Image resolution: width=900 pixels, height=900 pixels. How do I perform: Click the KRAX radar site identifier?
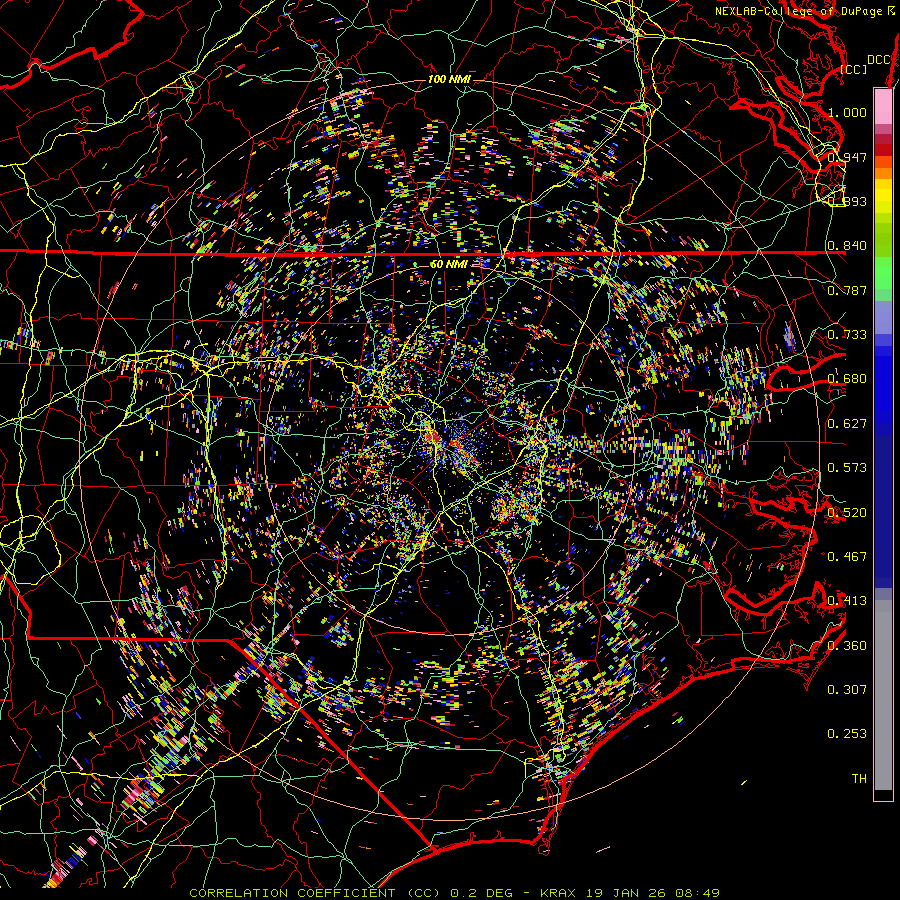558,893
